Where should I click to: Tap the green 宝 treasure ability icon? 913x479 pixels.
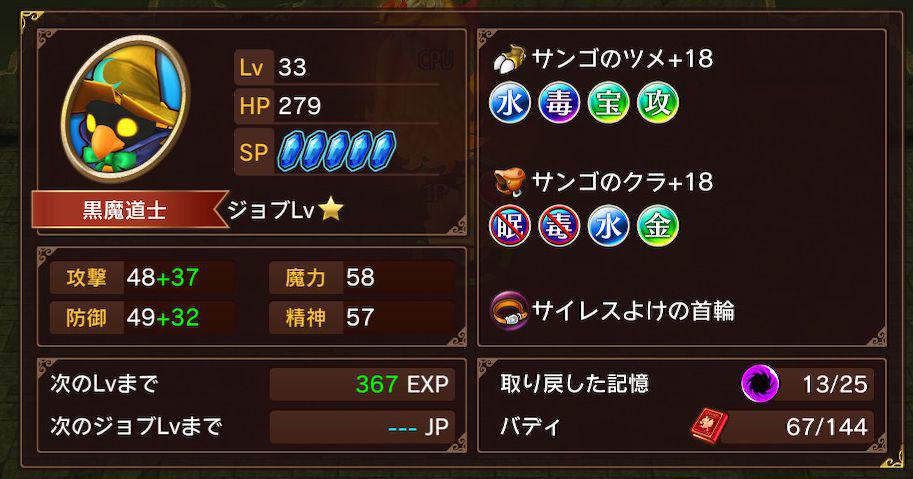point(608,102)
